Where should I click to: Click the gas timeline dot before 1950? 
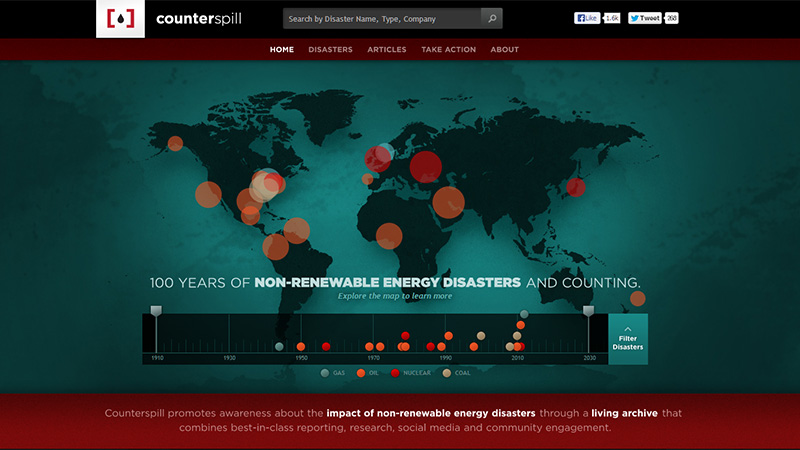[x=279, y=347]
